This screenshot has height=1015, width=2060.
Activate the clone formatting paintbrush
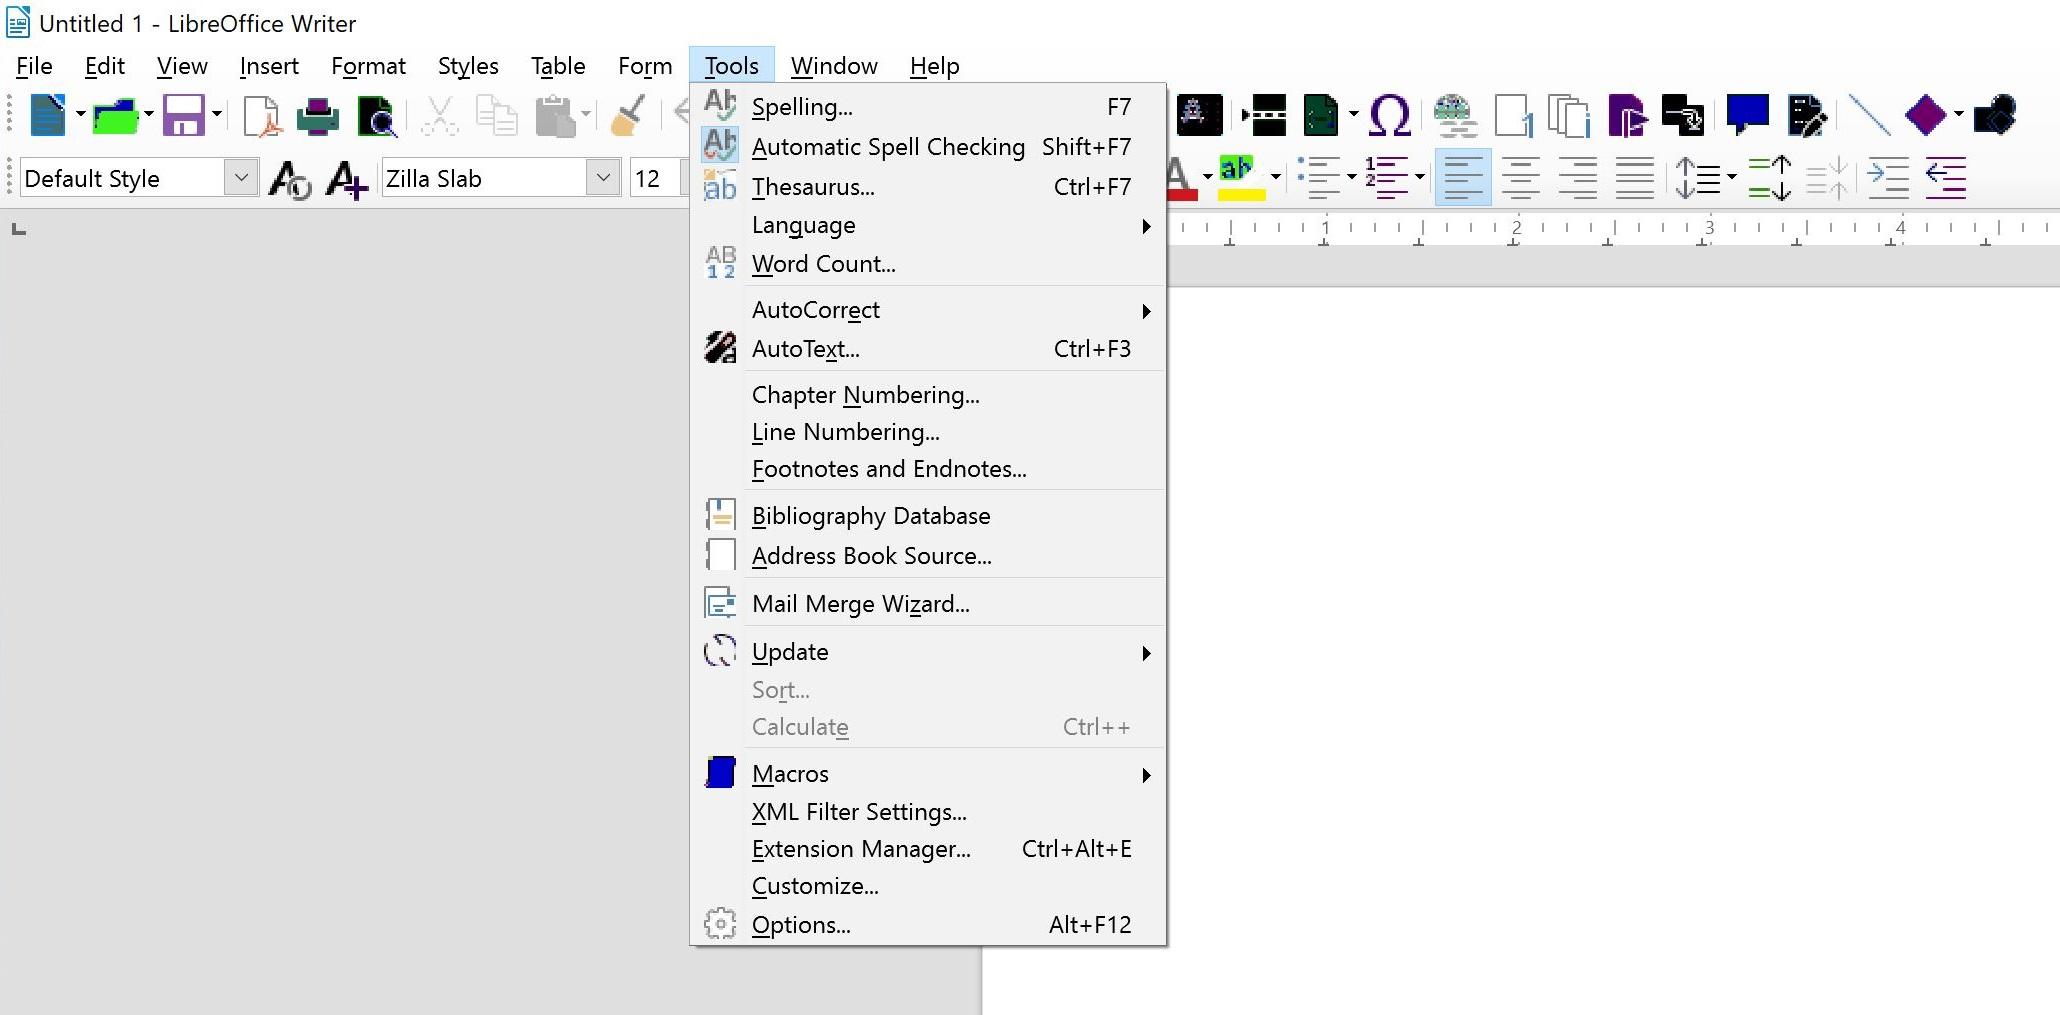click(x=627, y=115)
